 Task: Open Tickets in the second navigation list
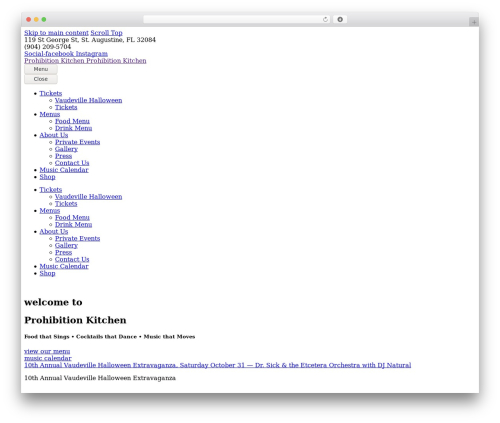click(51, 190)
